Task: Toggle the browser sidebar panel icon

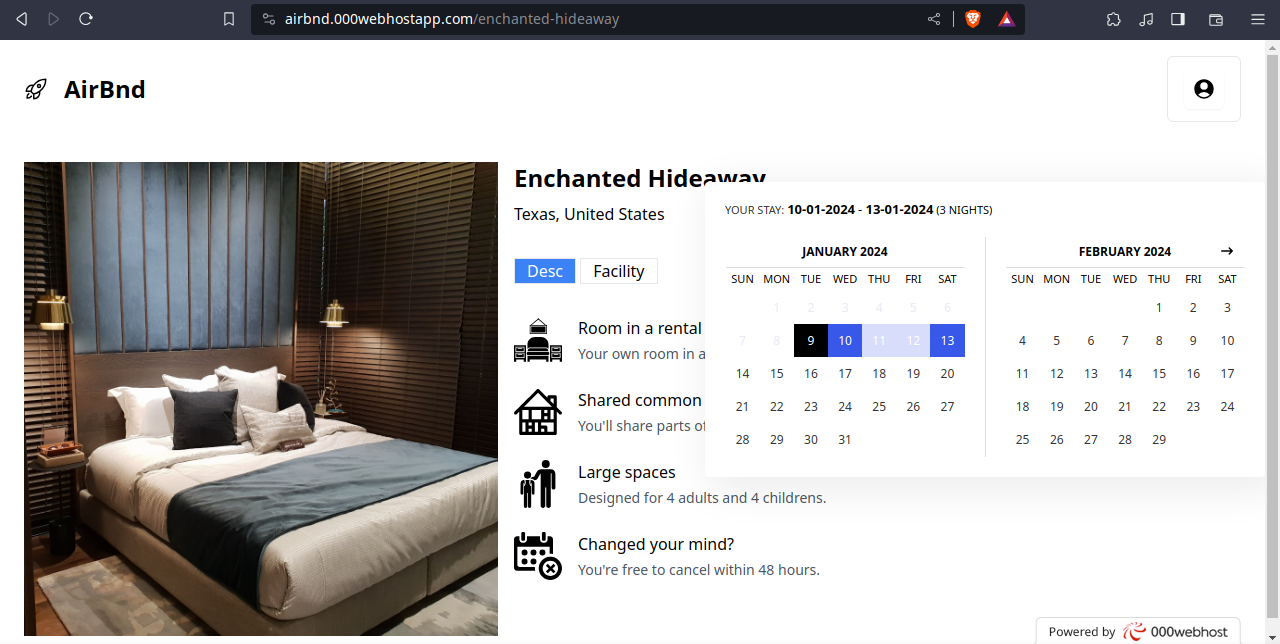Action: 1178,19
